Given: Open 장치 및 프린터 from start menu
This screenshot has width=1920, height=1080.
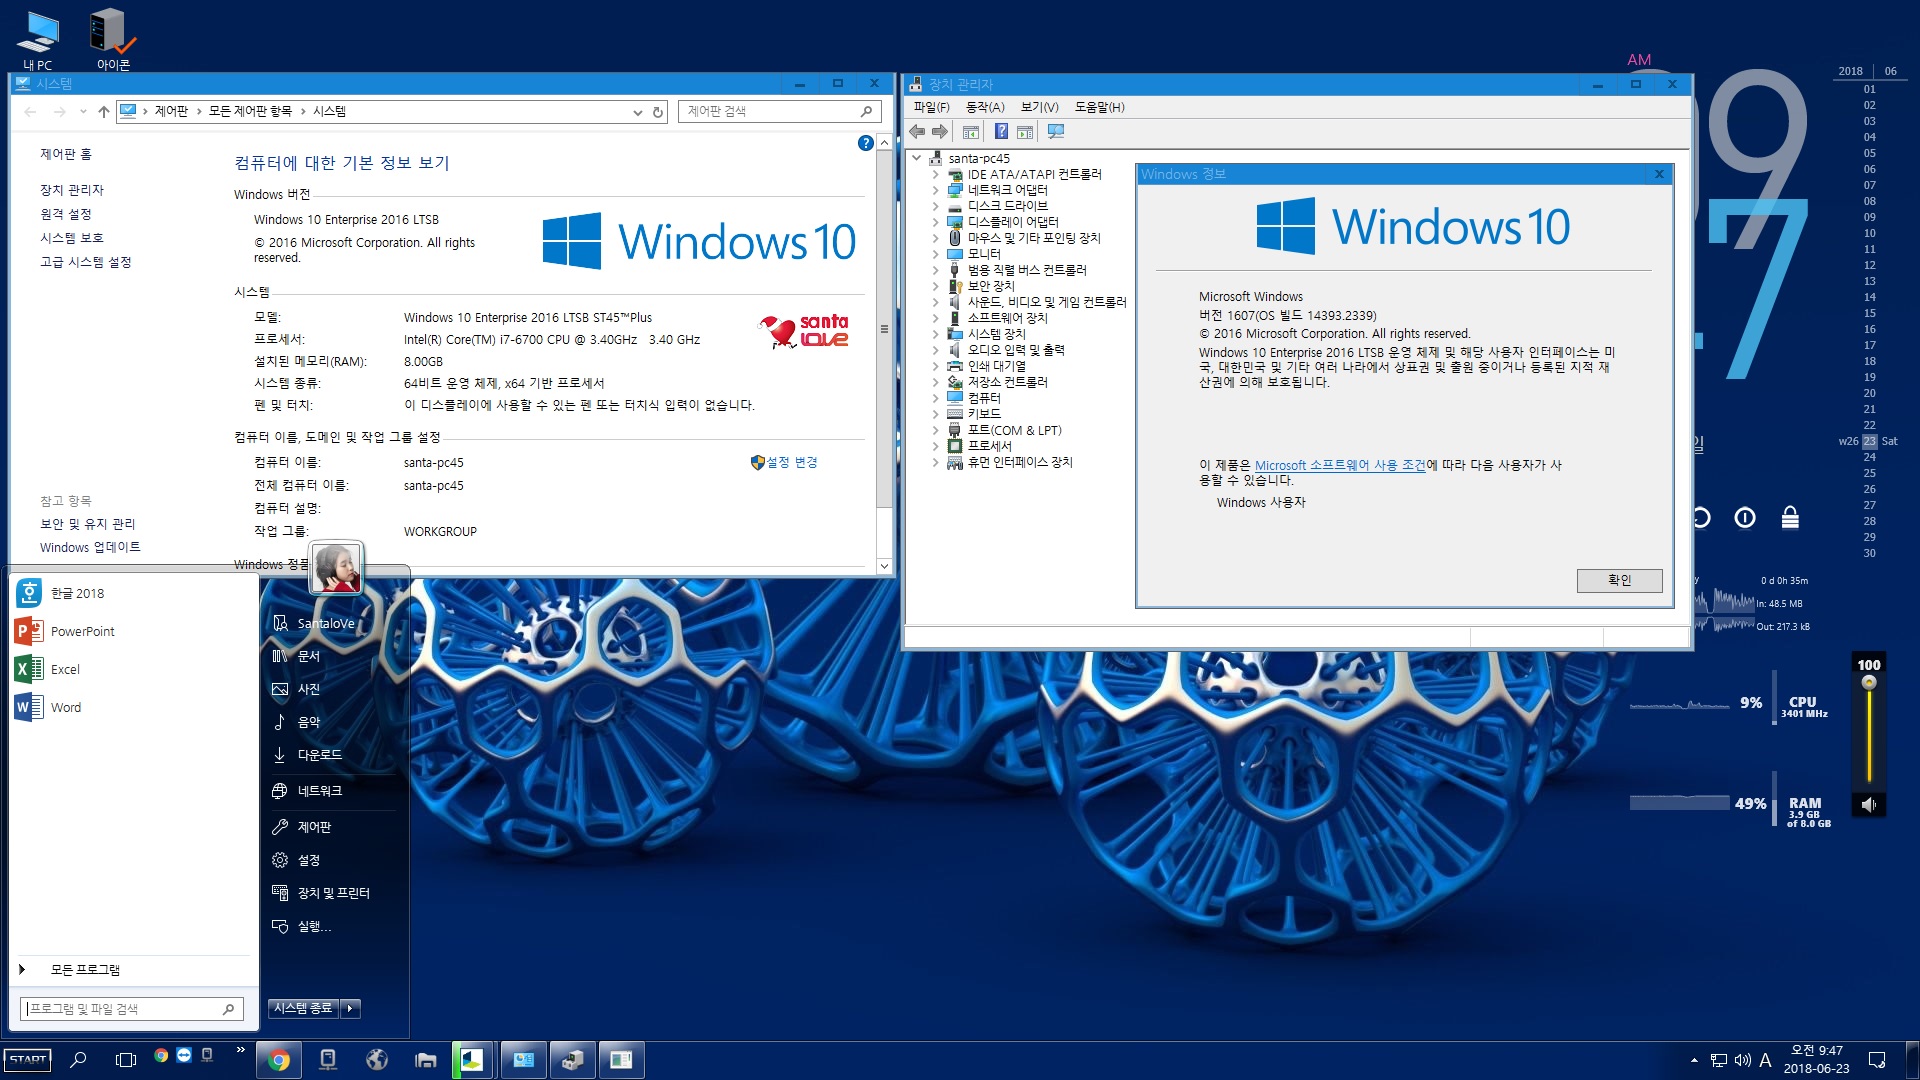Looking at the screenshot, I should click(x=333, y=893).
